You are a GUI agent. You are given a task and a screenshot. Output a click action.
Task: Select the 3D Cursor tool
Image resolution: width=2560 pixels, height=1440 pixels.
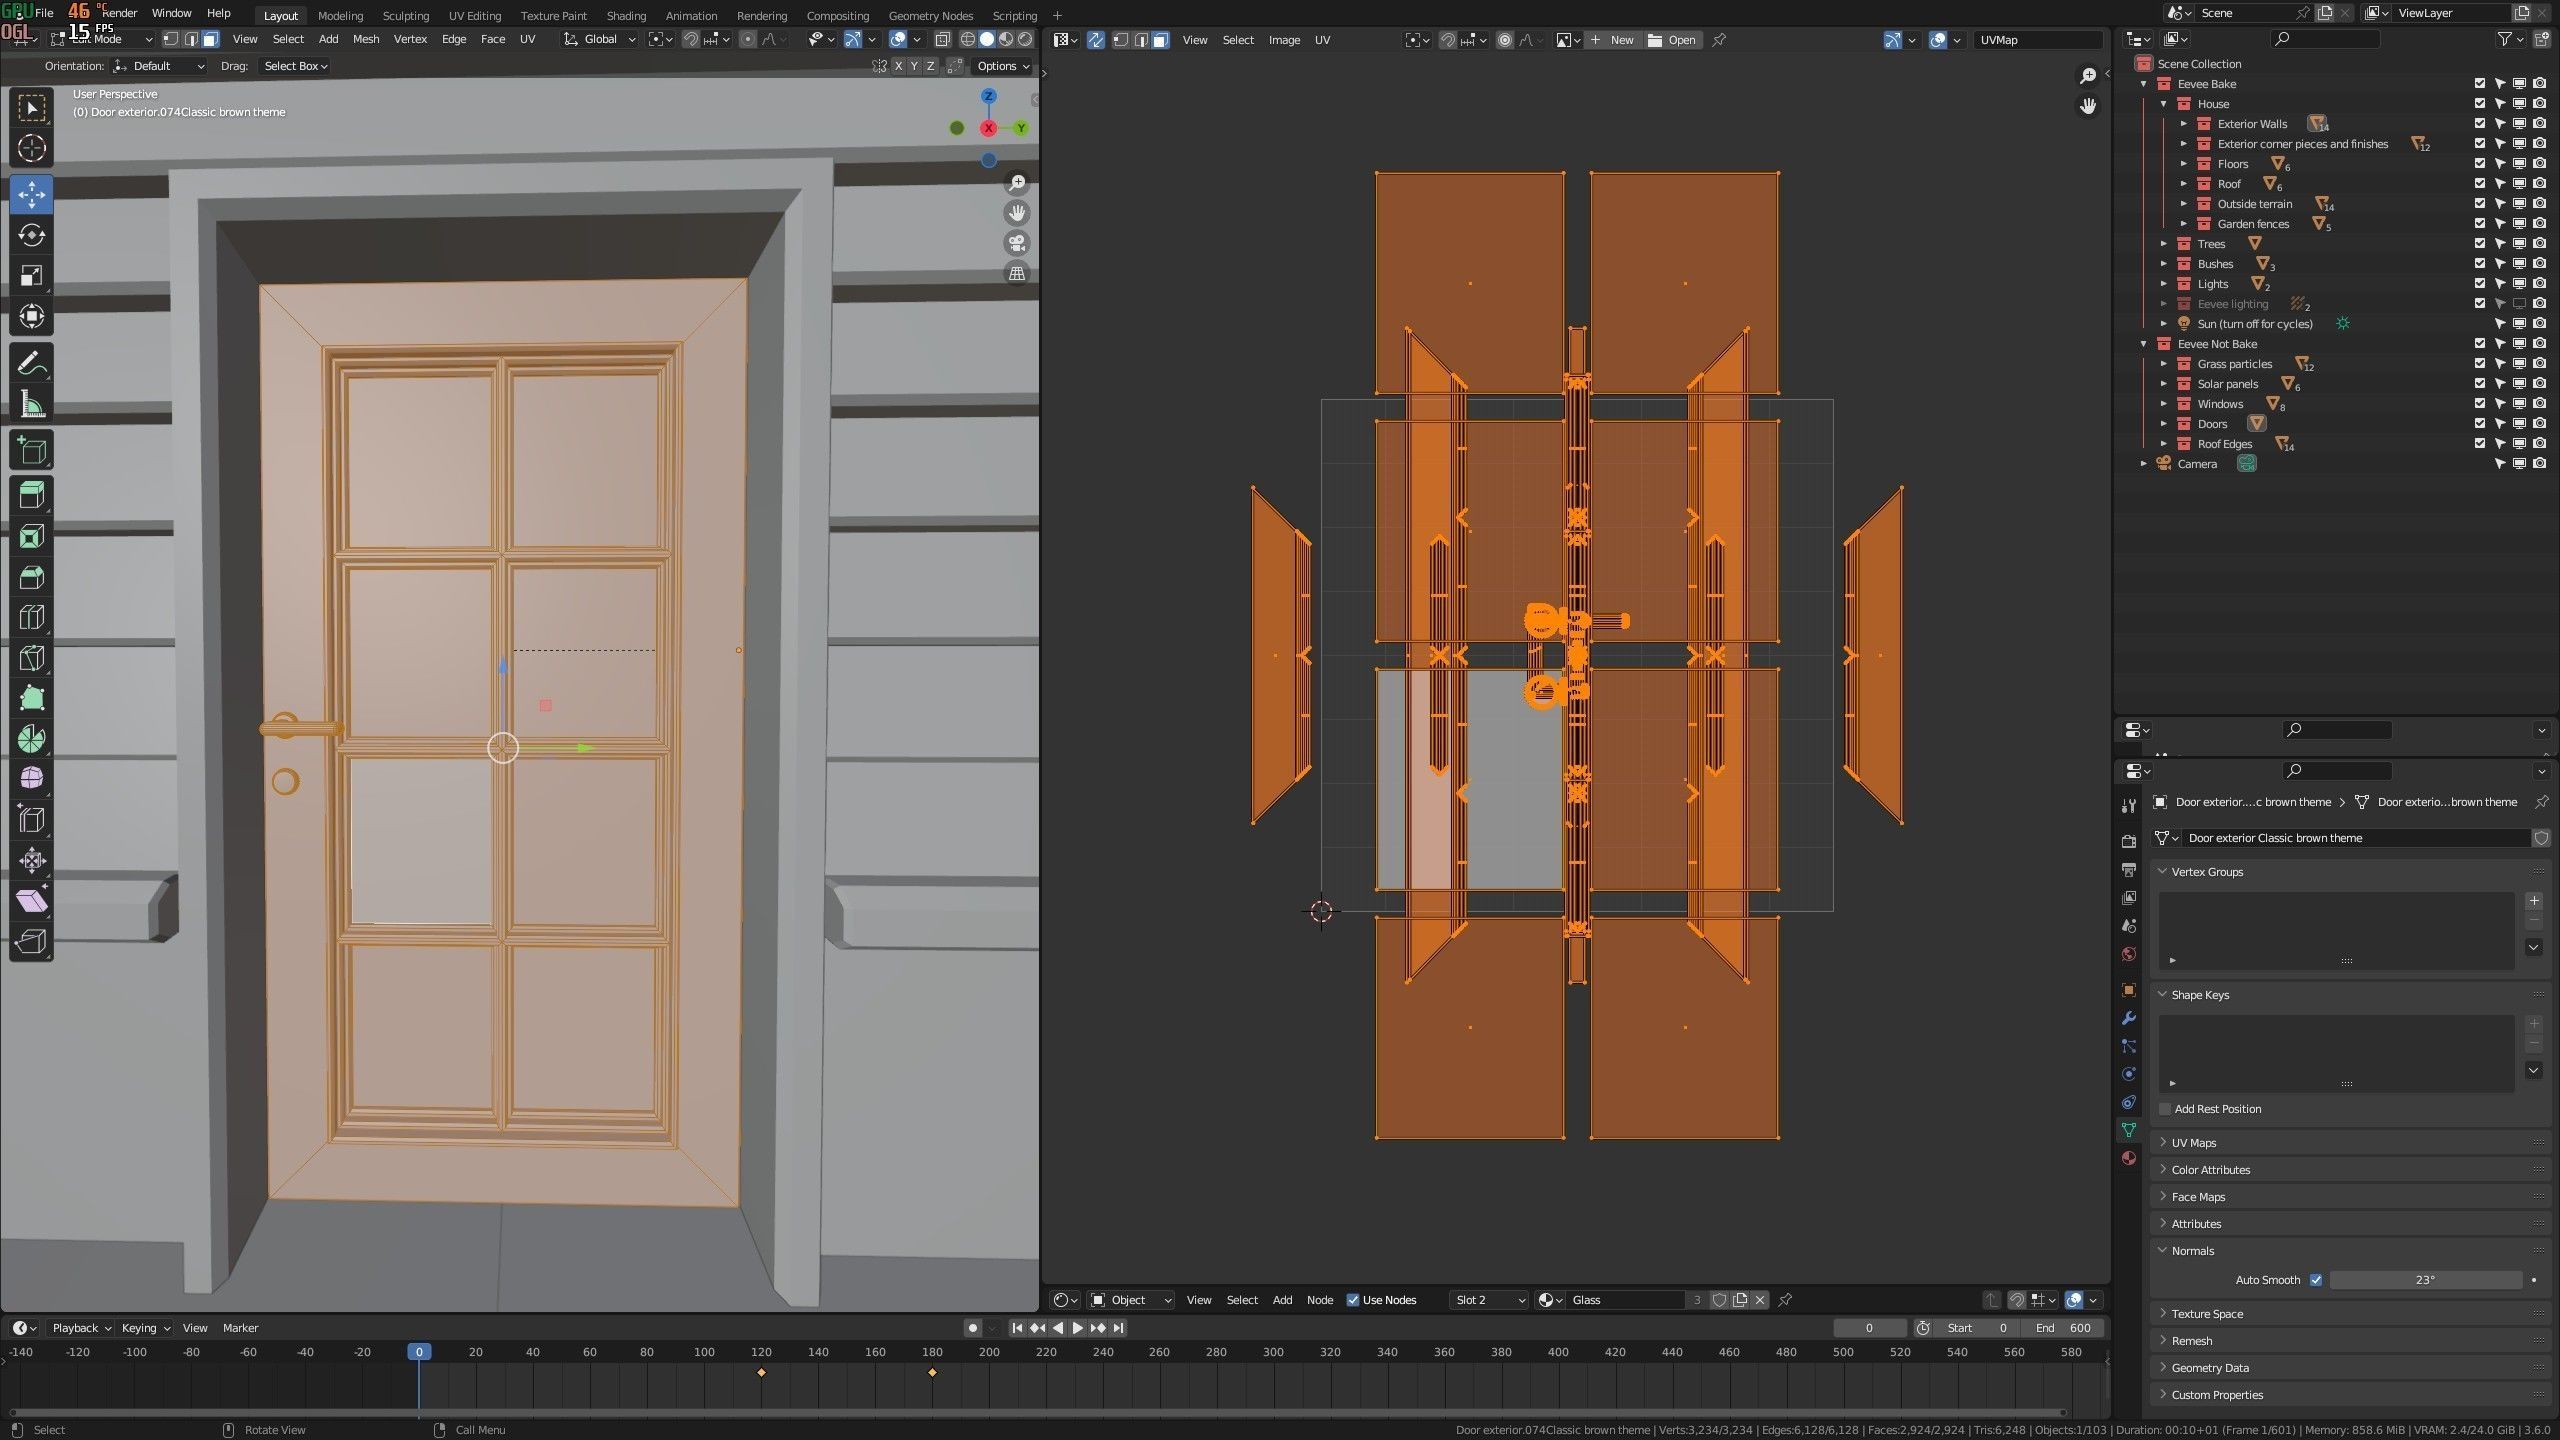31,148
